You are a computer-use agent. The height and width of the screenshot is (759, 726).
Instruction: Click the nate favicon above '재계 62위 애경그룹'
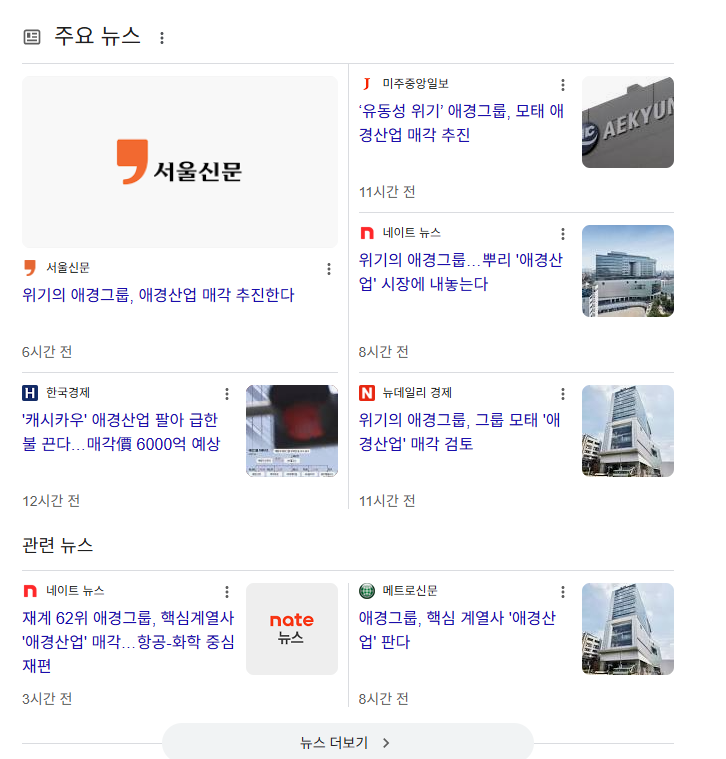(x=30, y=591)
